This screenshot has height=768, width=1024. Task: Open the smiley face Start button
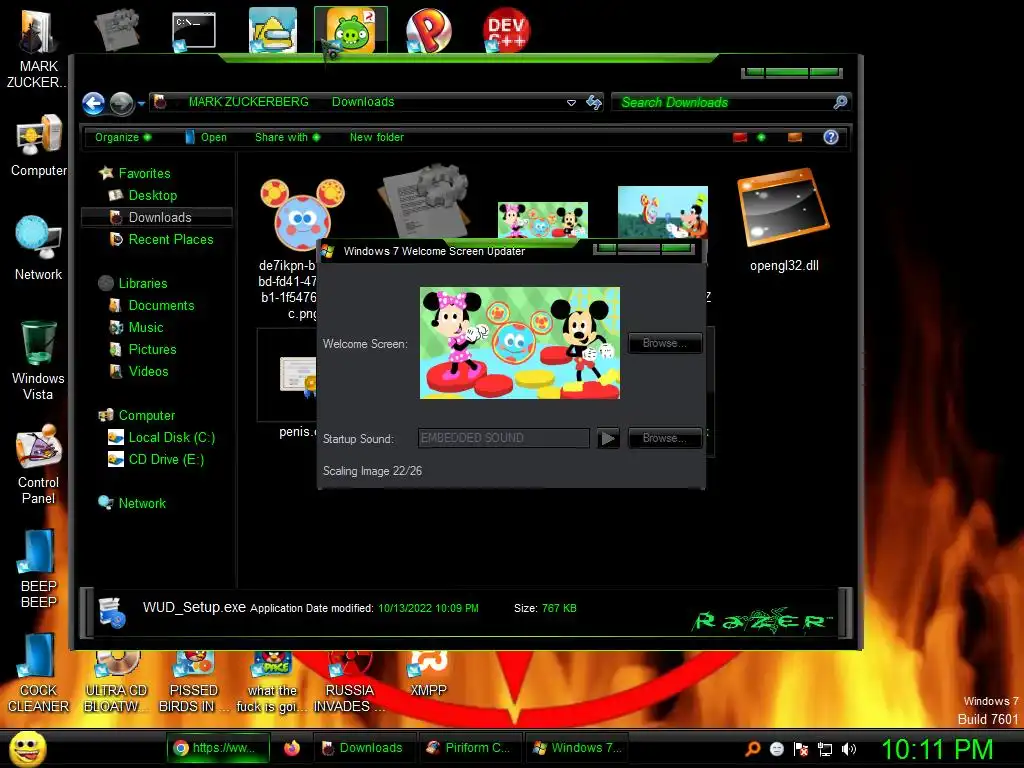click(27, 748)
